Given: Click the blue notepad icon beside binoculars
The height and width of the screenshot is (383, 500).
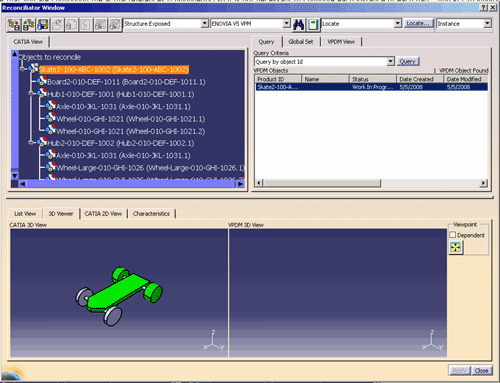Looking at the screenshot, I should [x=313, y=24].
